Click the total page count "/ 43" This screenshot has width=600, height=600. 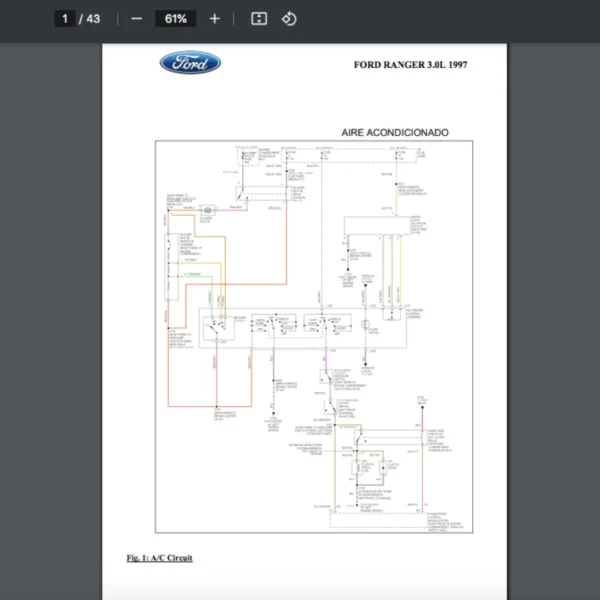[90, 19]
